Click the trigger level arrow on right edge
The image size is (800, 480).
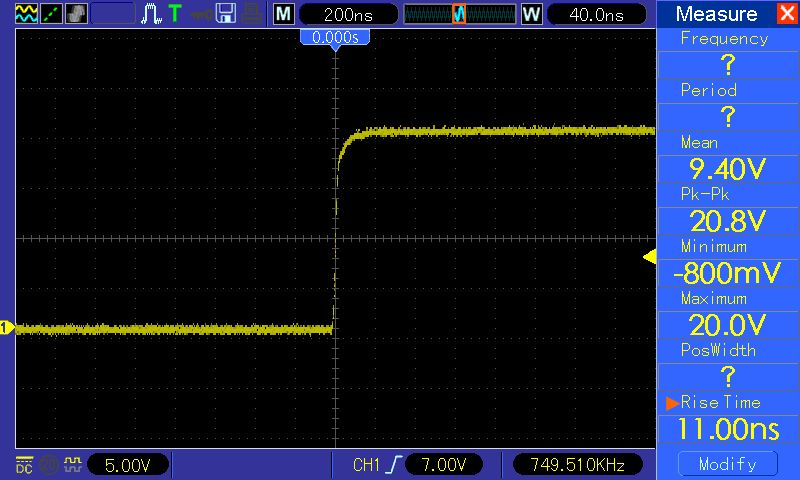648,257
